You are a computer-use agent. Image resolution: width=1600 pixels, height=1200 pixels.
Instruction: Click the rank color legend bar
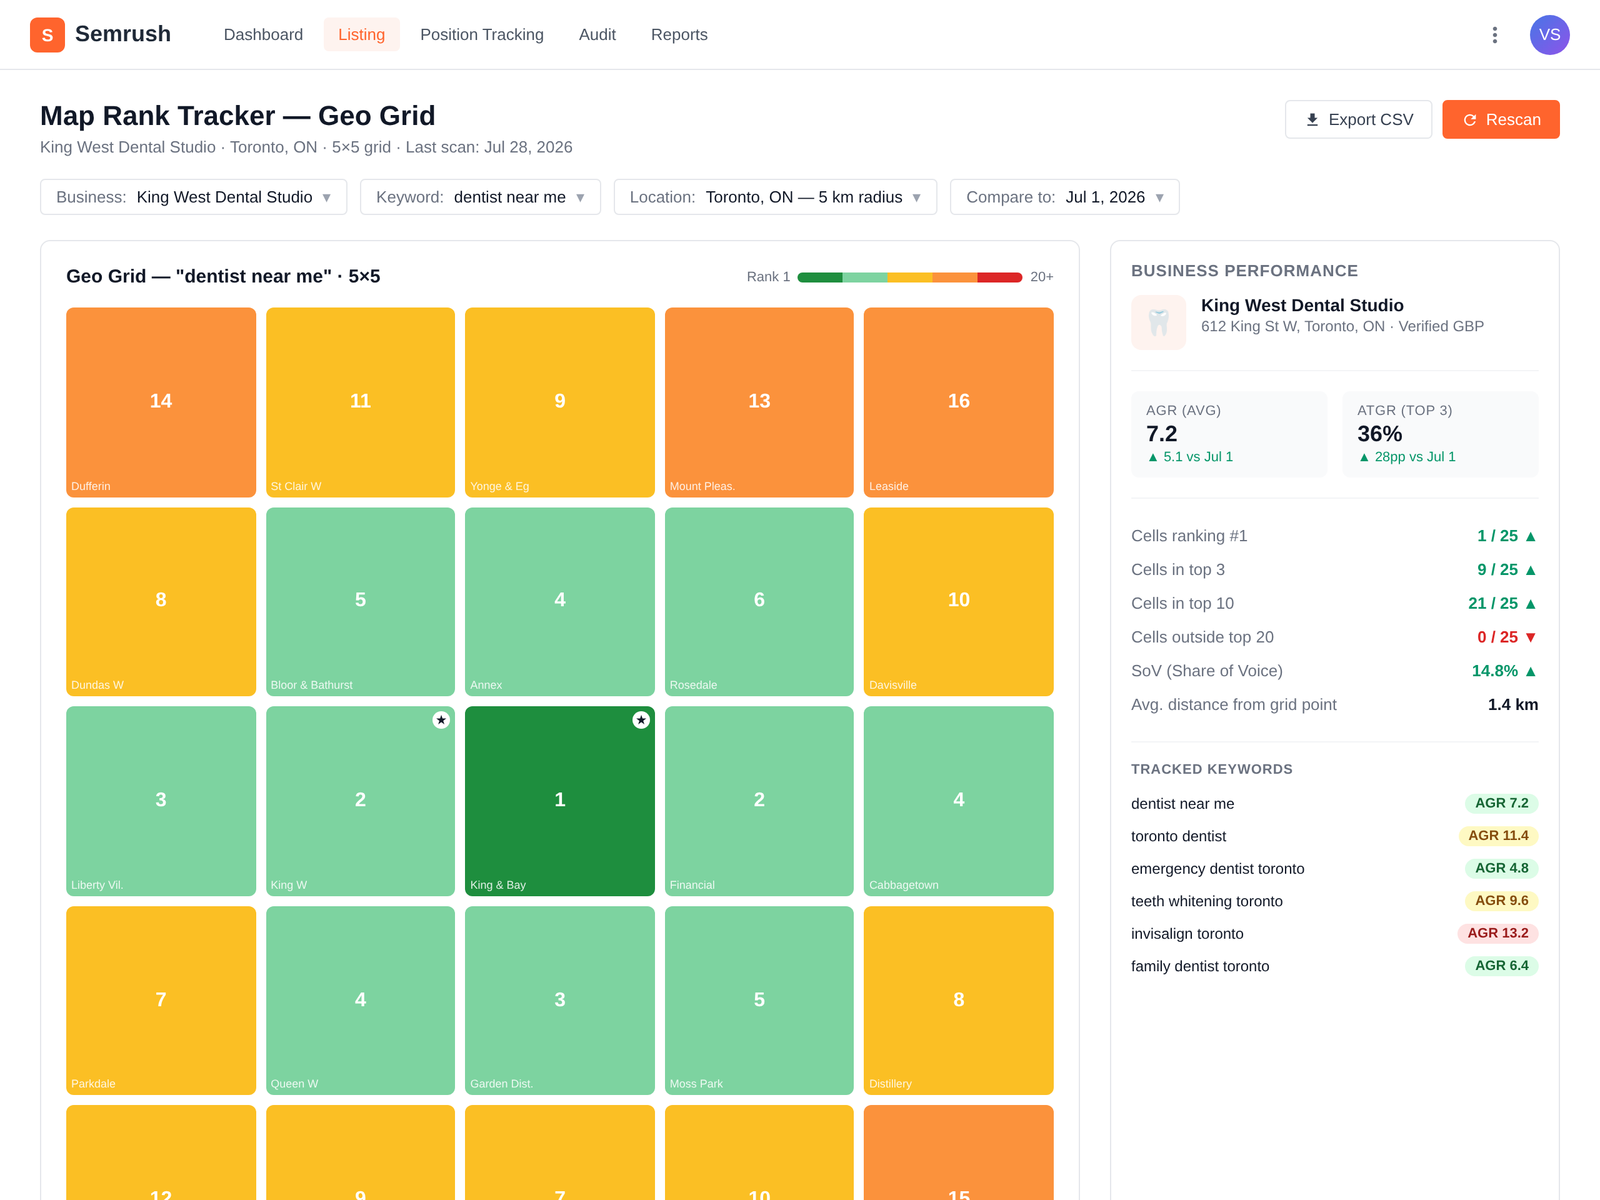coord(909,277)
